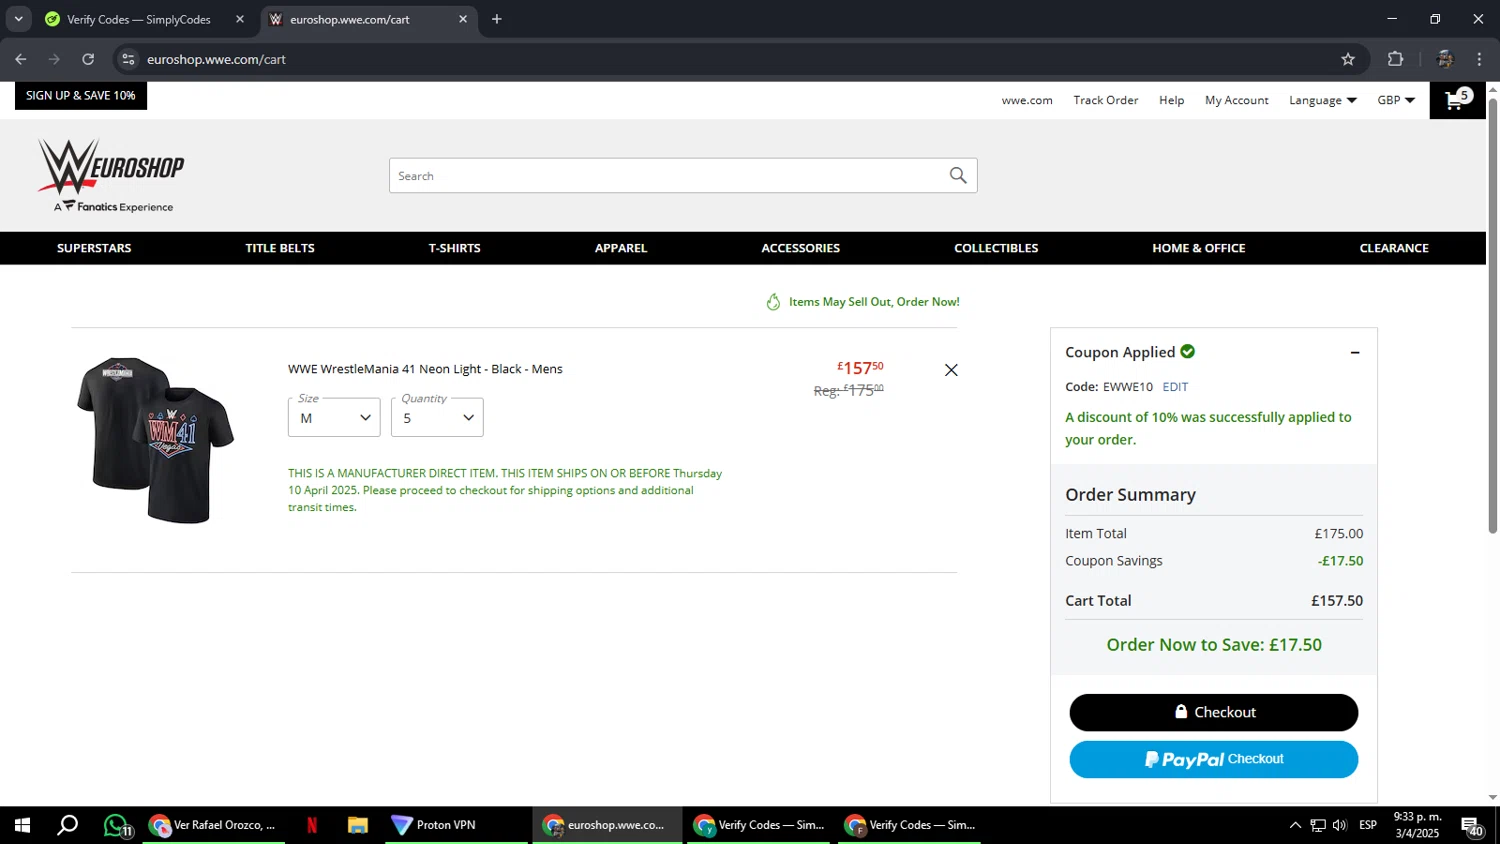Open the CLEARANCE menu
The image size is (1500, 844).
(1394, 248)
